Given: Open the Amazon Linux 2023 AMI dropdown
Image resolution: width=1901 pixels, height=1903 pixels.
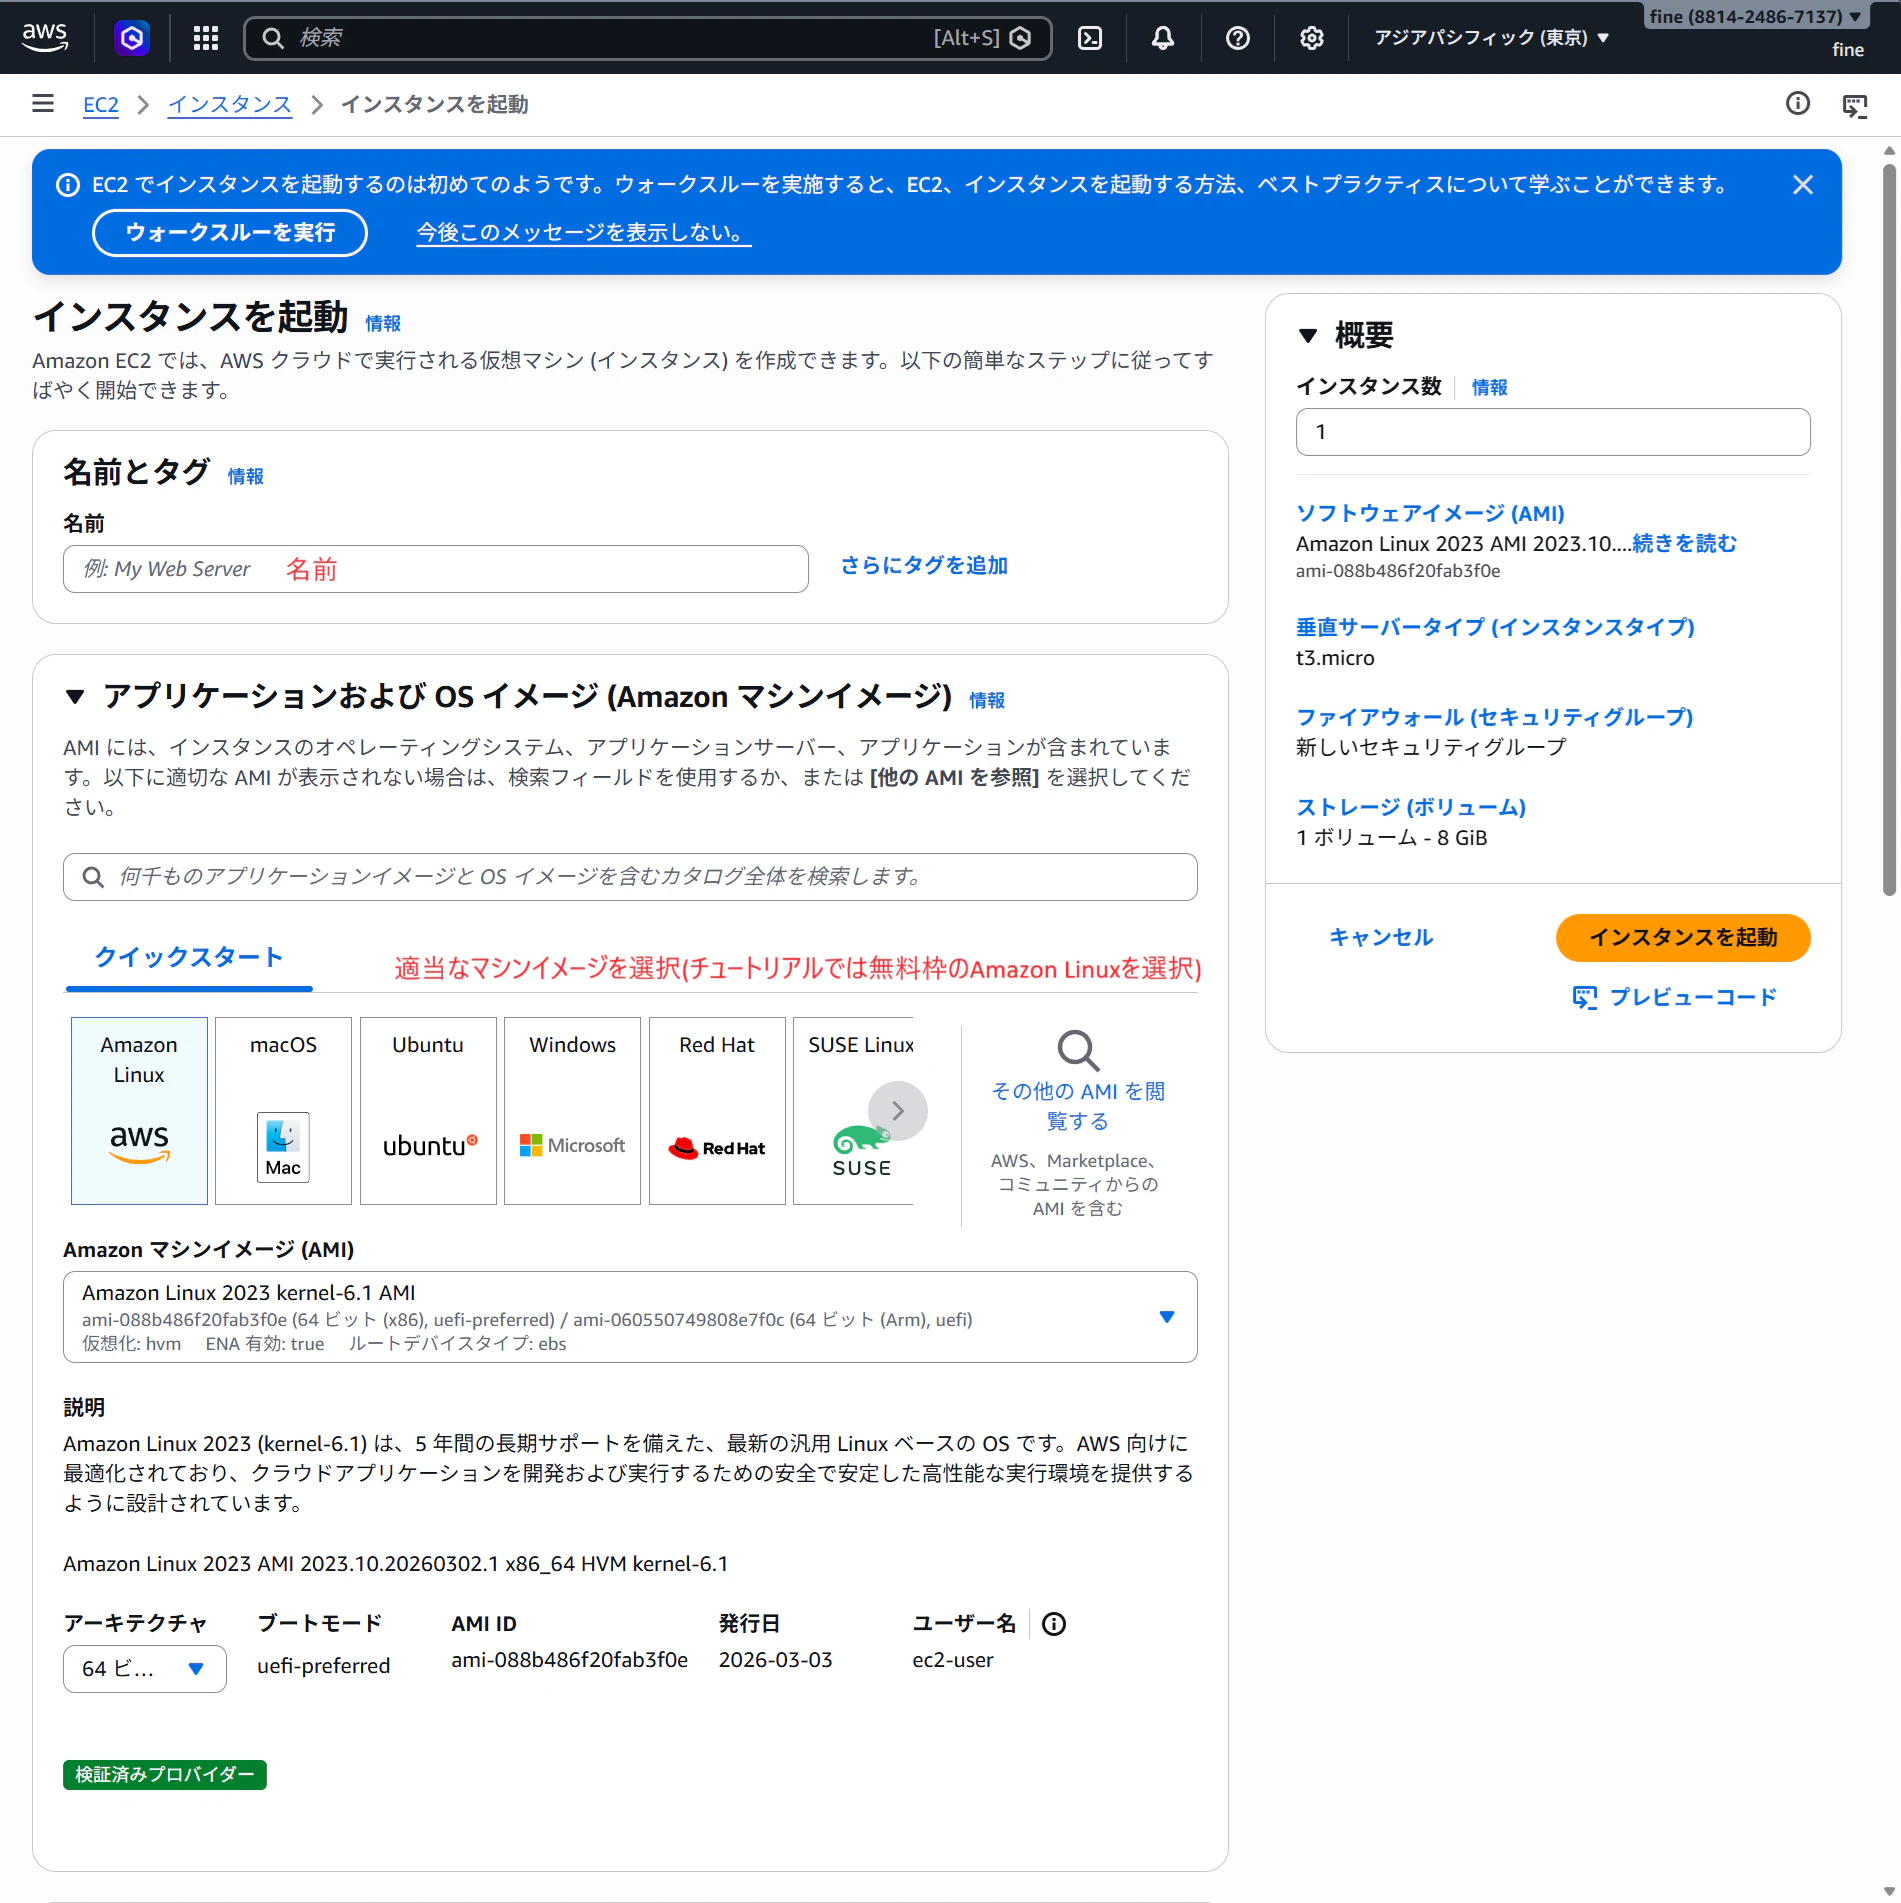Looking at the screenshot, I should click(x=630, y=1317).
